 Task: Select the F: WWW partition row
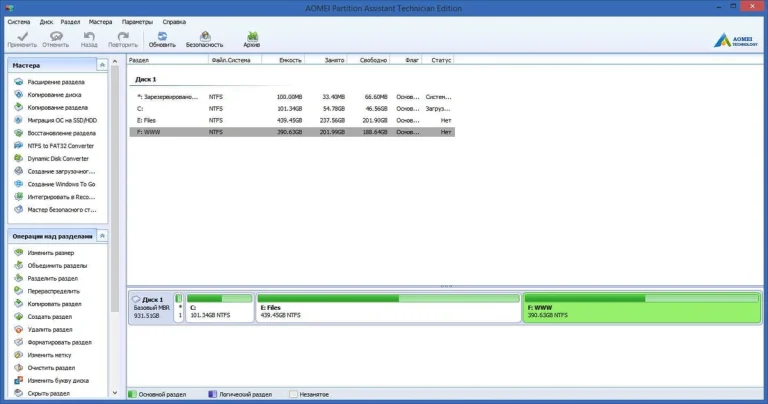pyautogui.click(x=292, y=132)
